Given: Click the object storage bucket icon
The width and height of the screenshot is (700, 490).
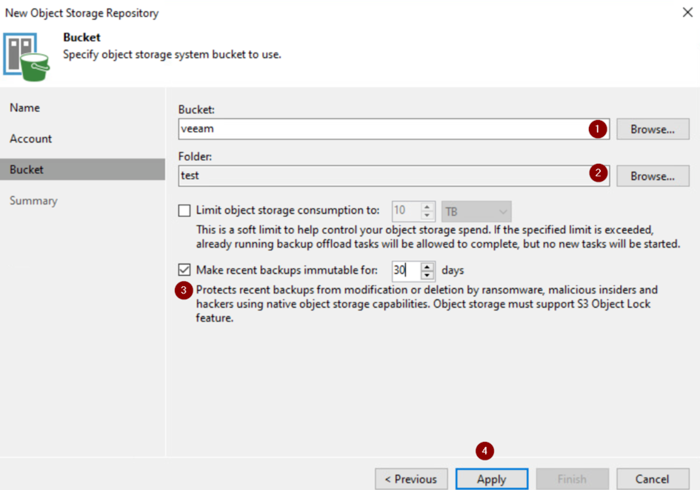Looking at the screenshot, I should pos(26,57).
